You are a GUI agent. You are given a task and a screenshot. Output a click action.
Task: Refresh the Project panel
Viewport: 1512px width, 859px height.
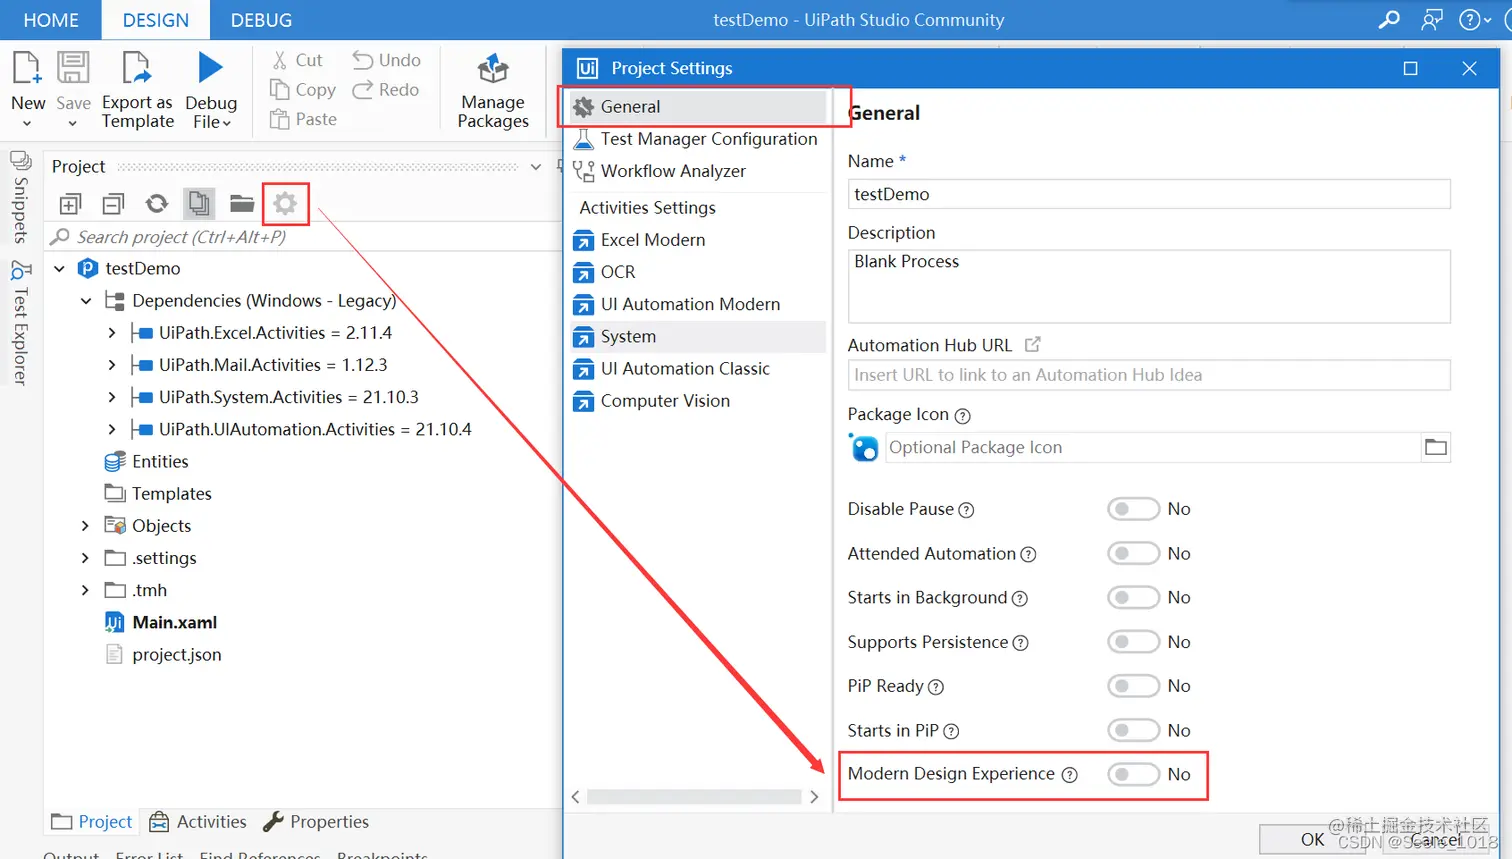click(157, 204)
